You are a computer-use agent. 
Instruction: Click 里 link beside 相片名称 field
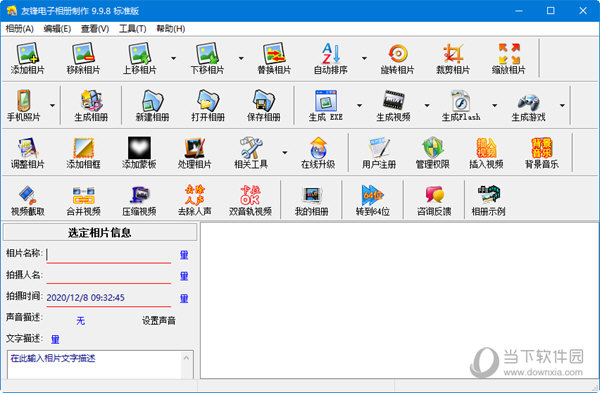point(184,255)
